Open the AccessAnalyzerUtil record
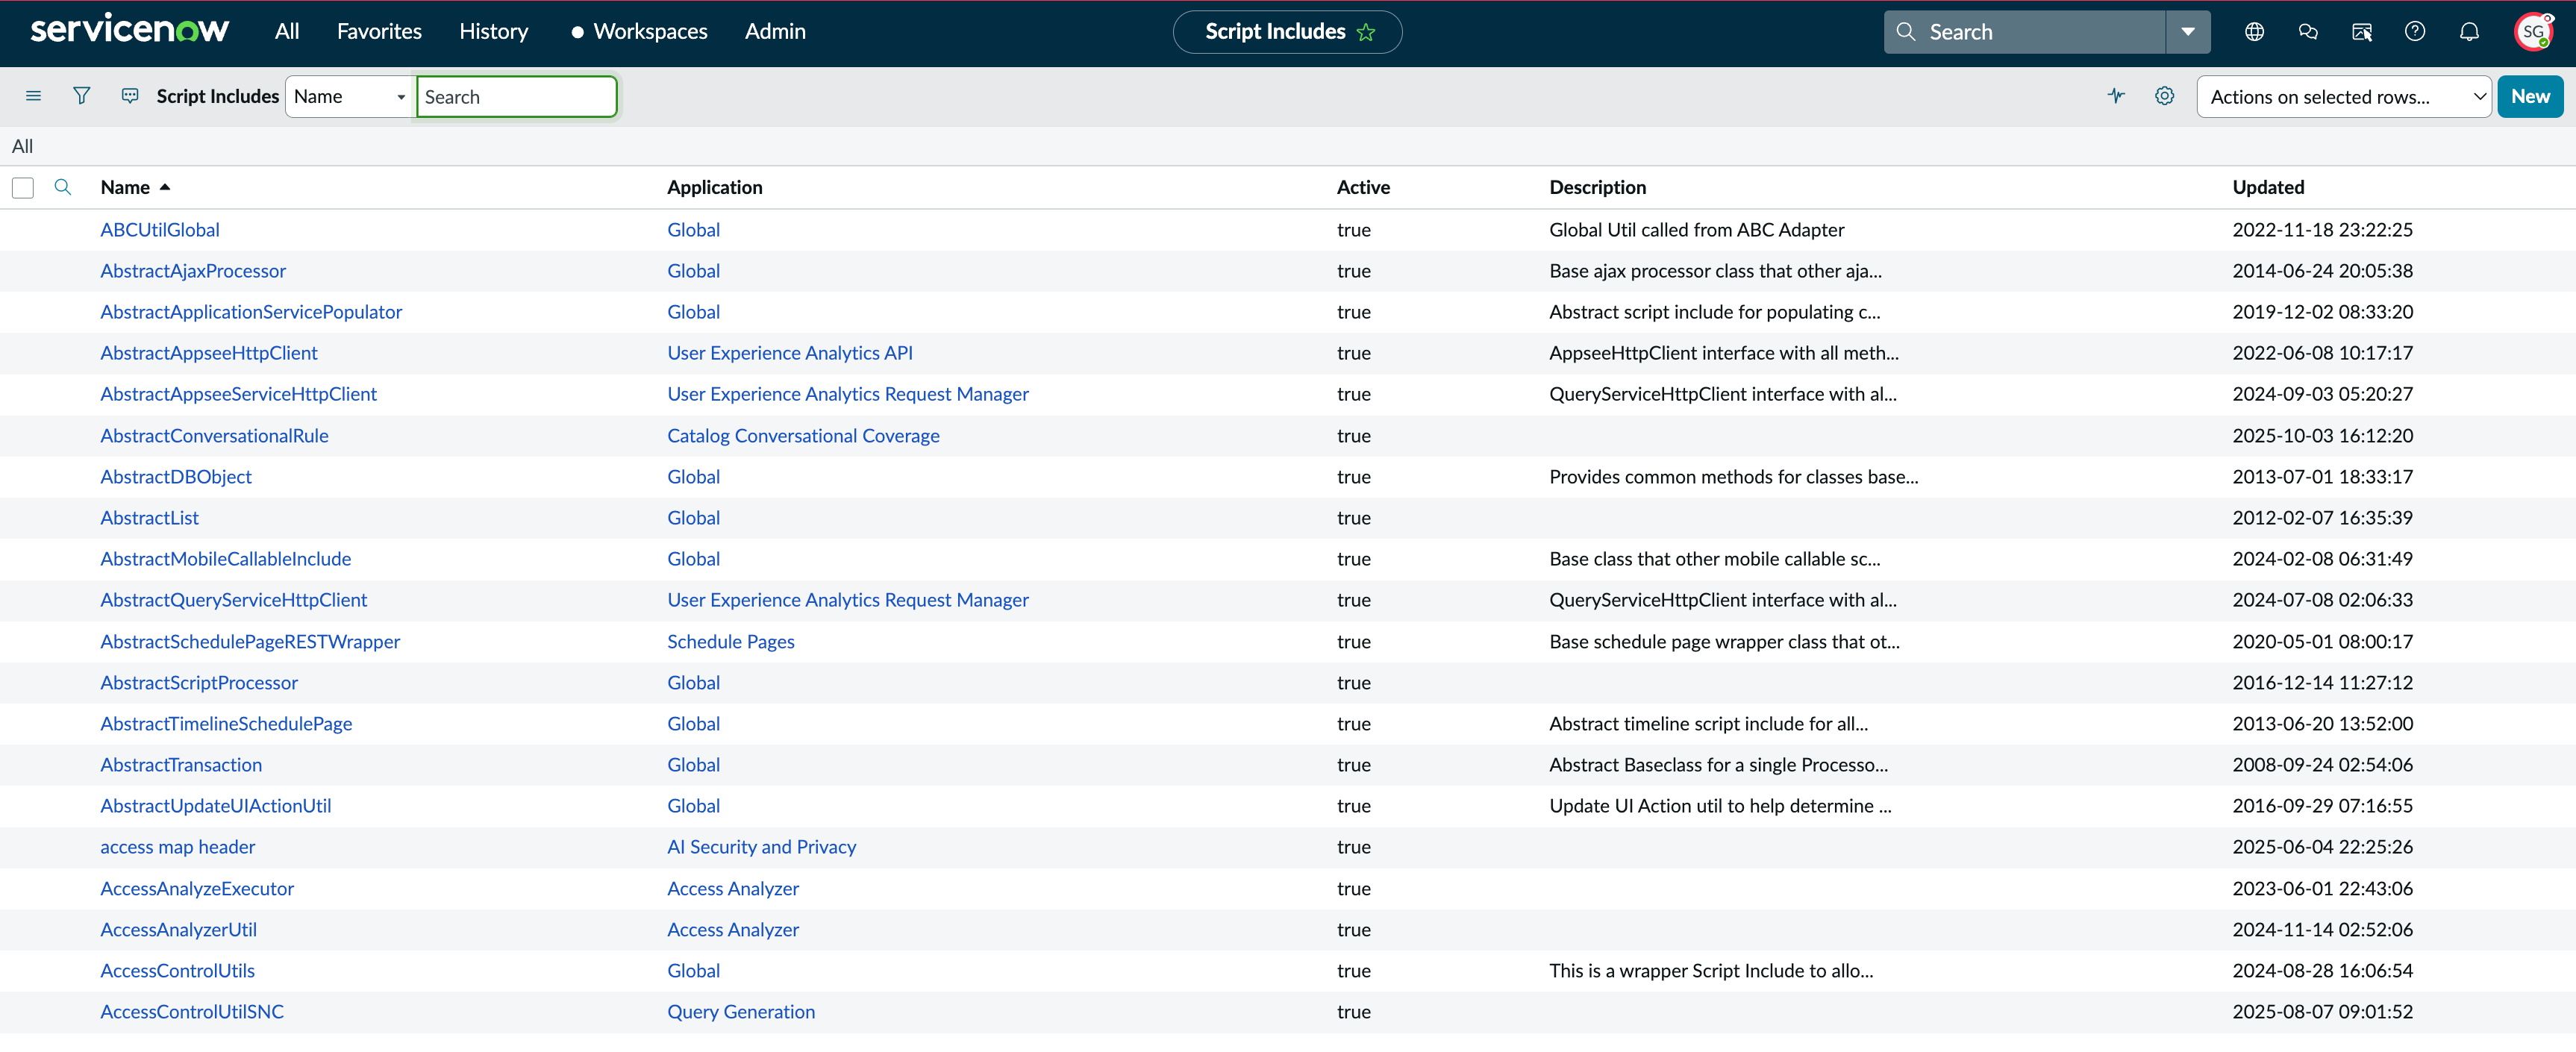 click(178, 930)
